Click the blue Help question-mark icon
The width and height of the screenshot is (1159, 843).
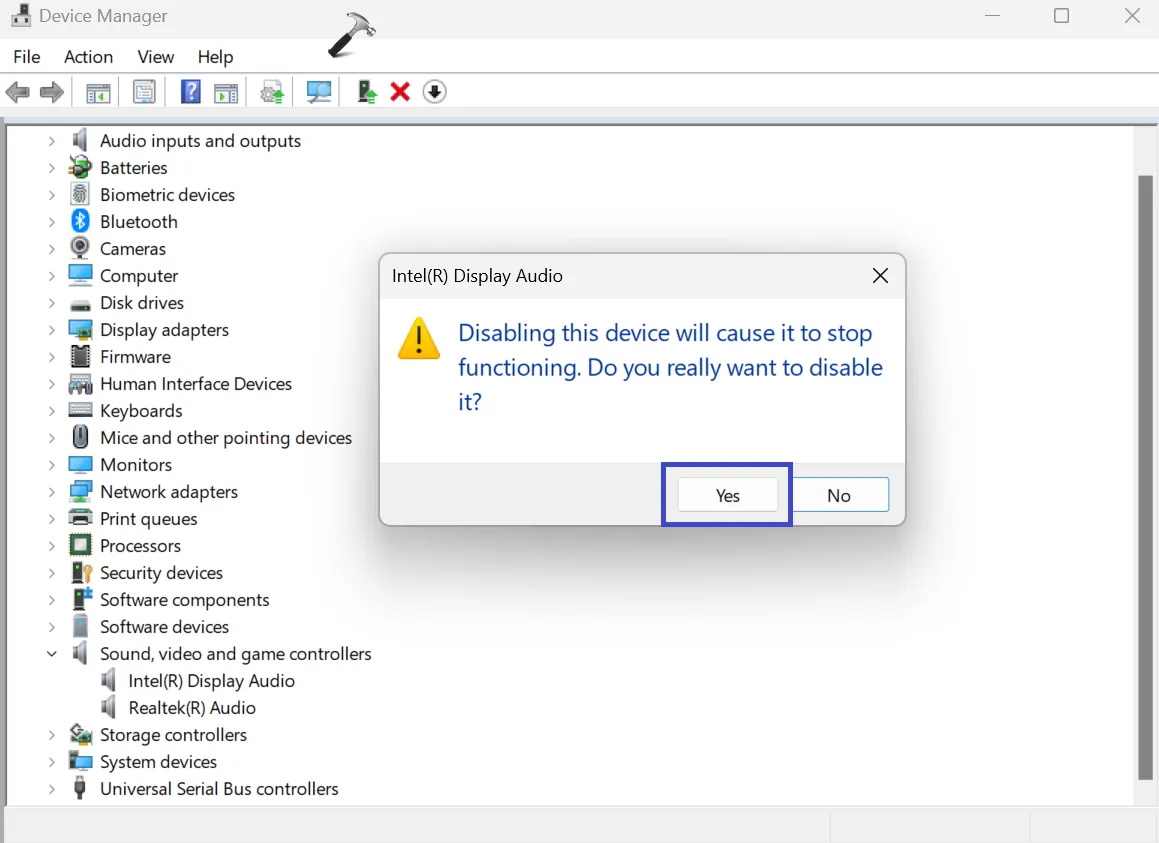[x=191, y=92]
